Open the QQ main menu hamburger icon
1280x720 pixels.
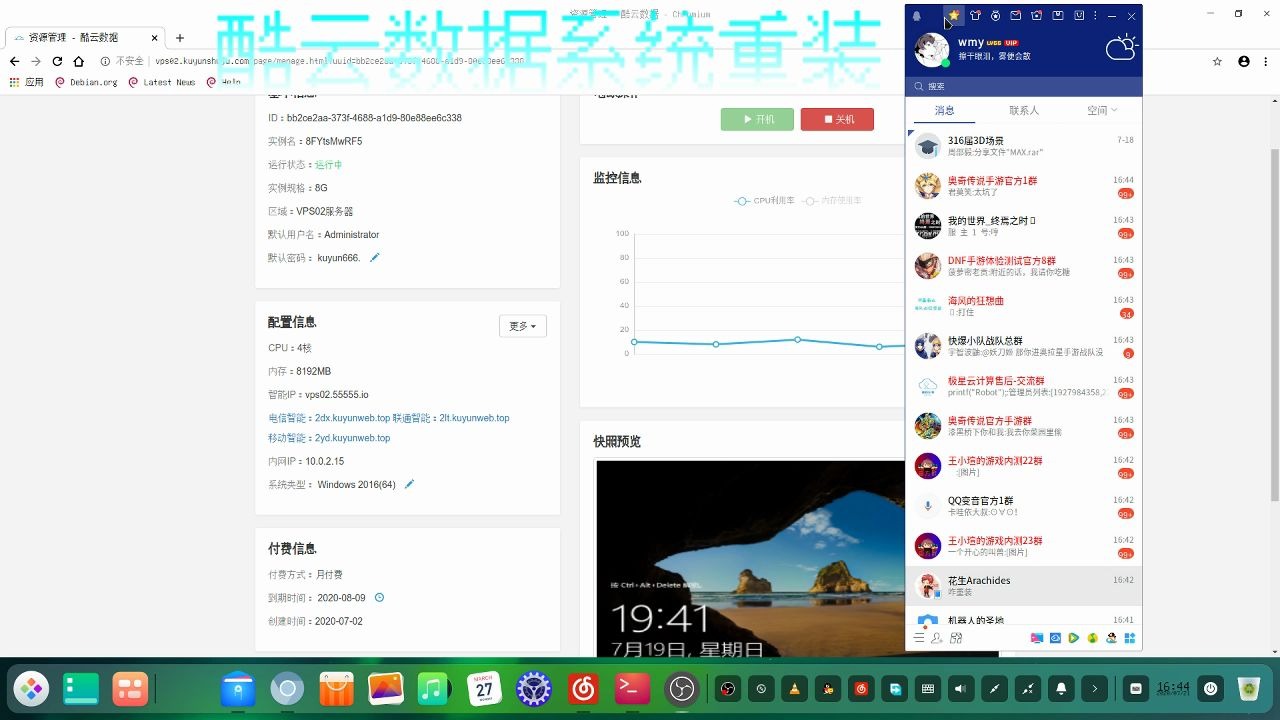click(x=919, y=638)
